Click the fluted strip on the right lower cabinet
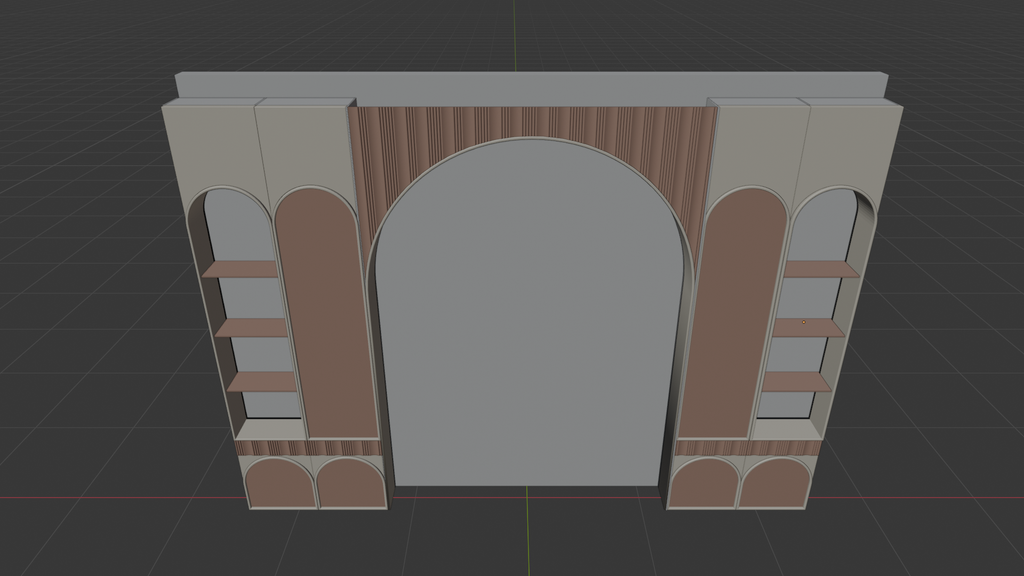The width and height of the screenshot is (1024, 576). pyautogui.click(x=748, y=447)
